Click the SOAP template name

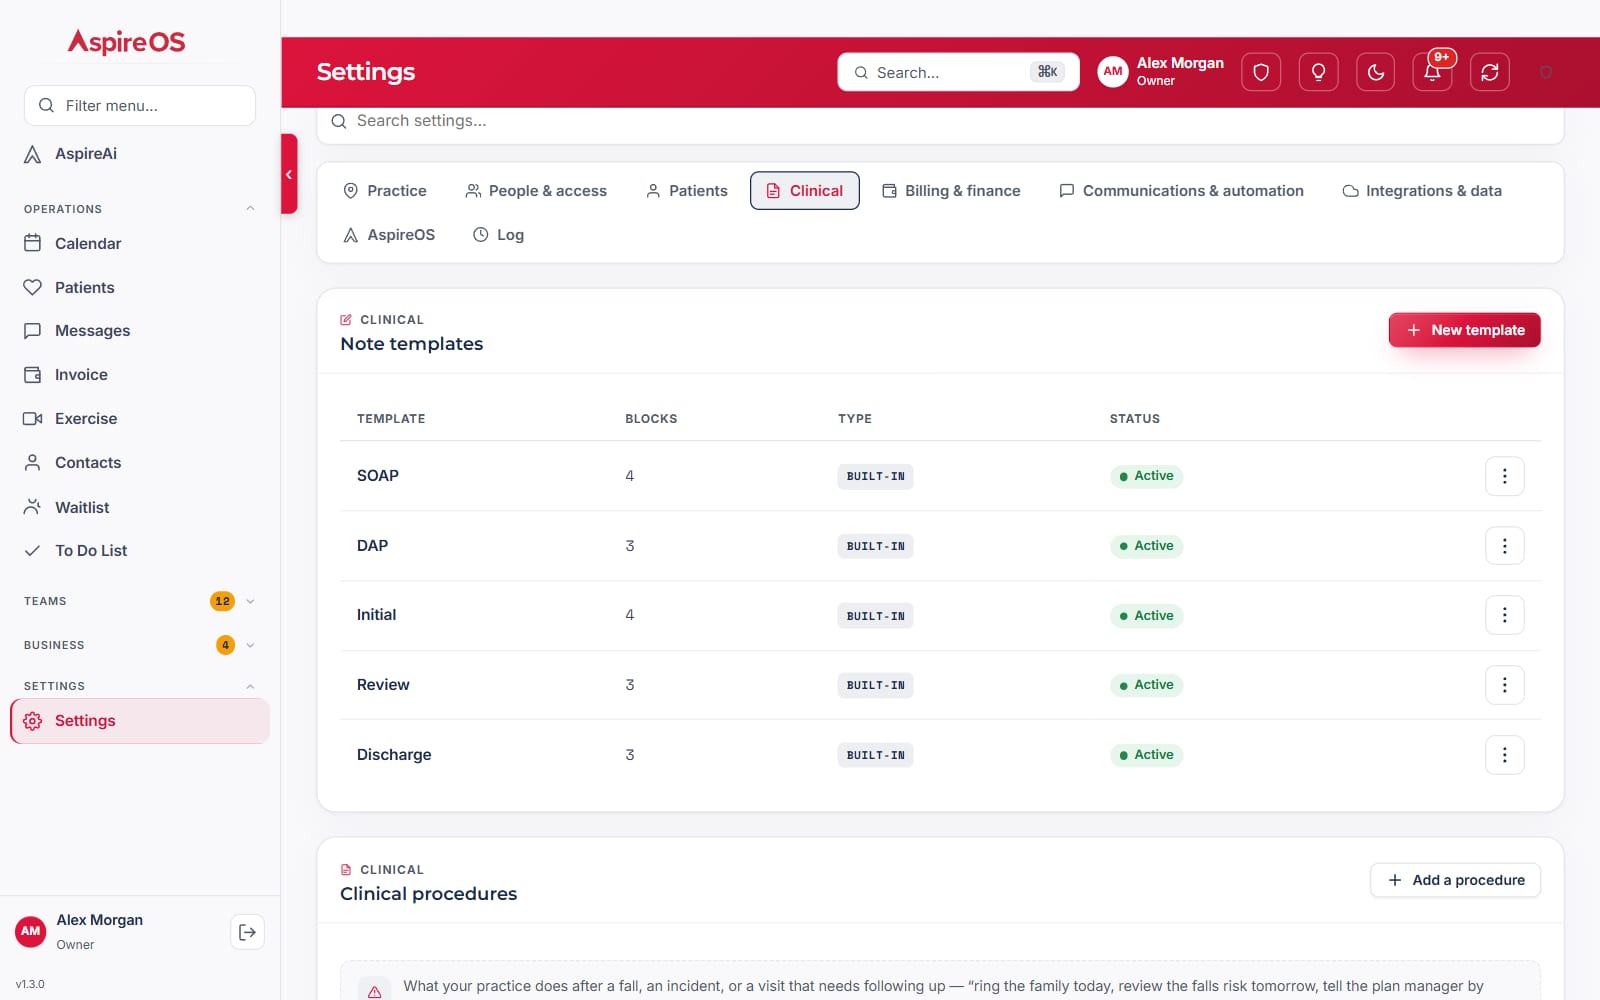(378, 476)
